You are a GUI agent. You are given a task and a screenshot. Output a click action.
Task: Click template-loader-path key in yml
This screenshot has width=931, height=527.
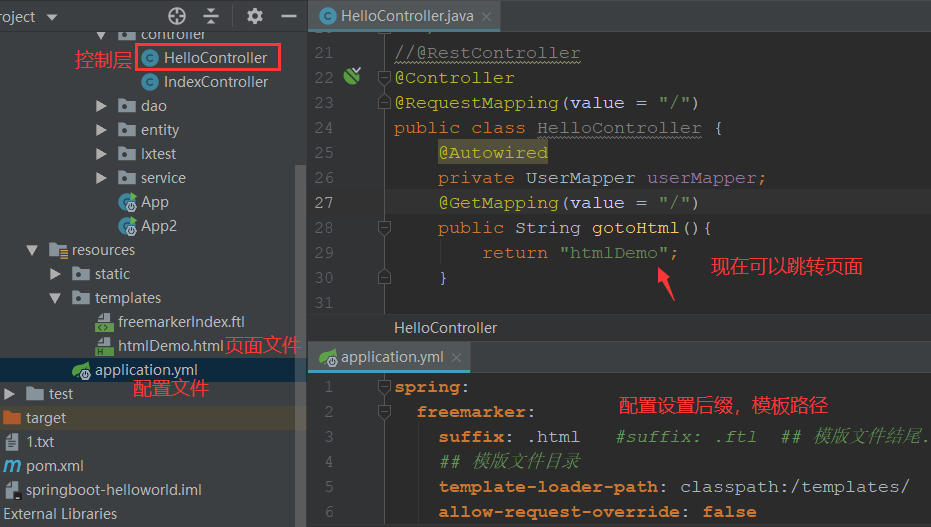pyautogui.click(x=548, y=487)
